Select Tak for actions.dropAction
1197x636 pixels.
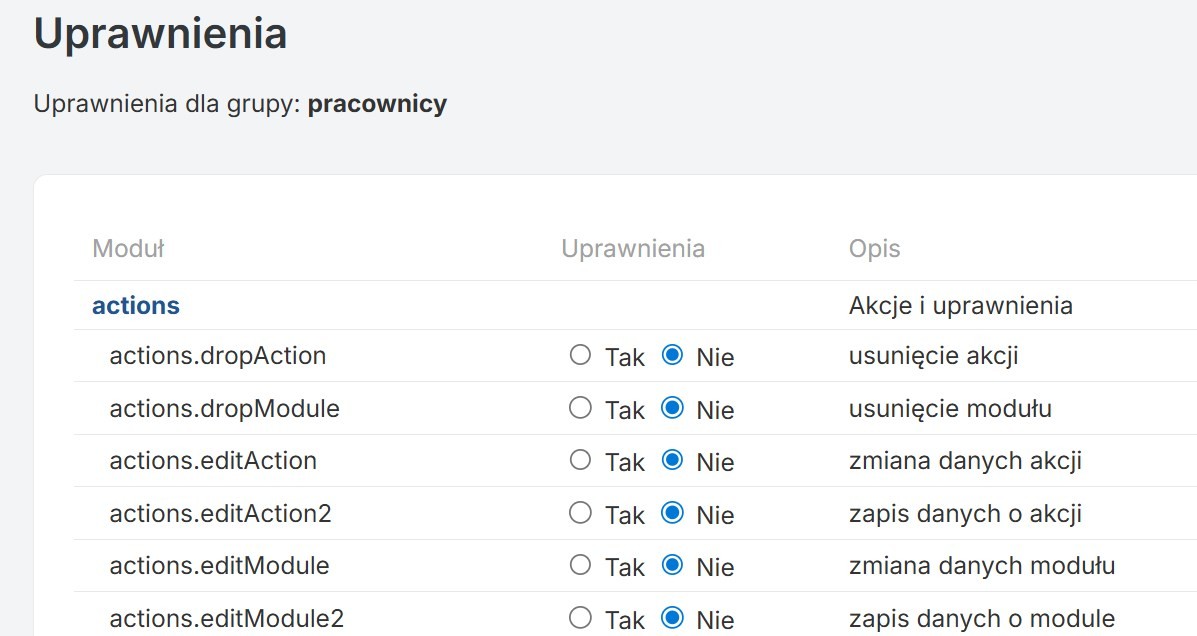pyautogui.click(x=580, y=355)
